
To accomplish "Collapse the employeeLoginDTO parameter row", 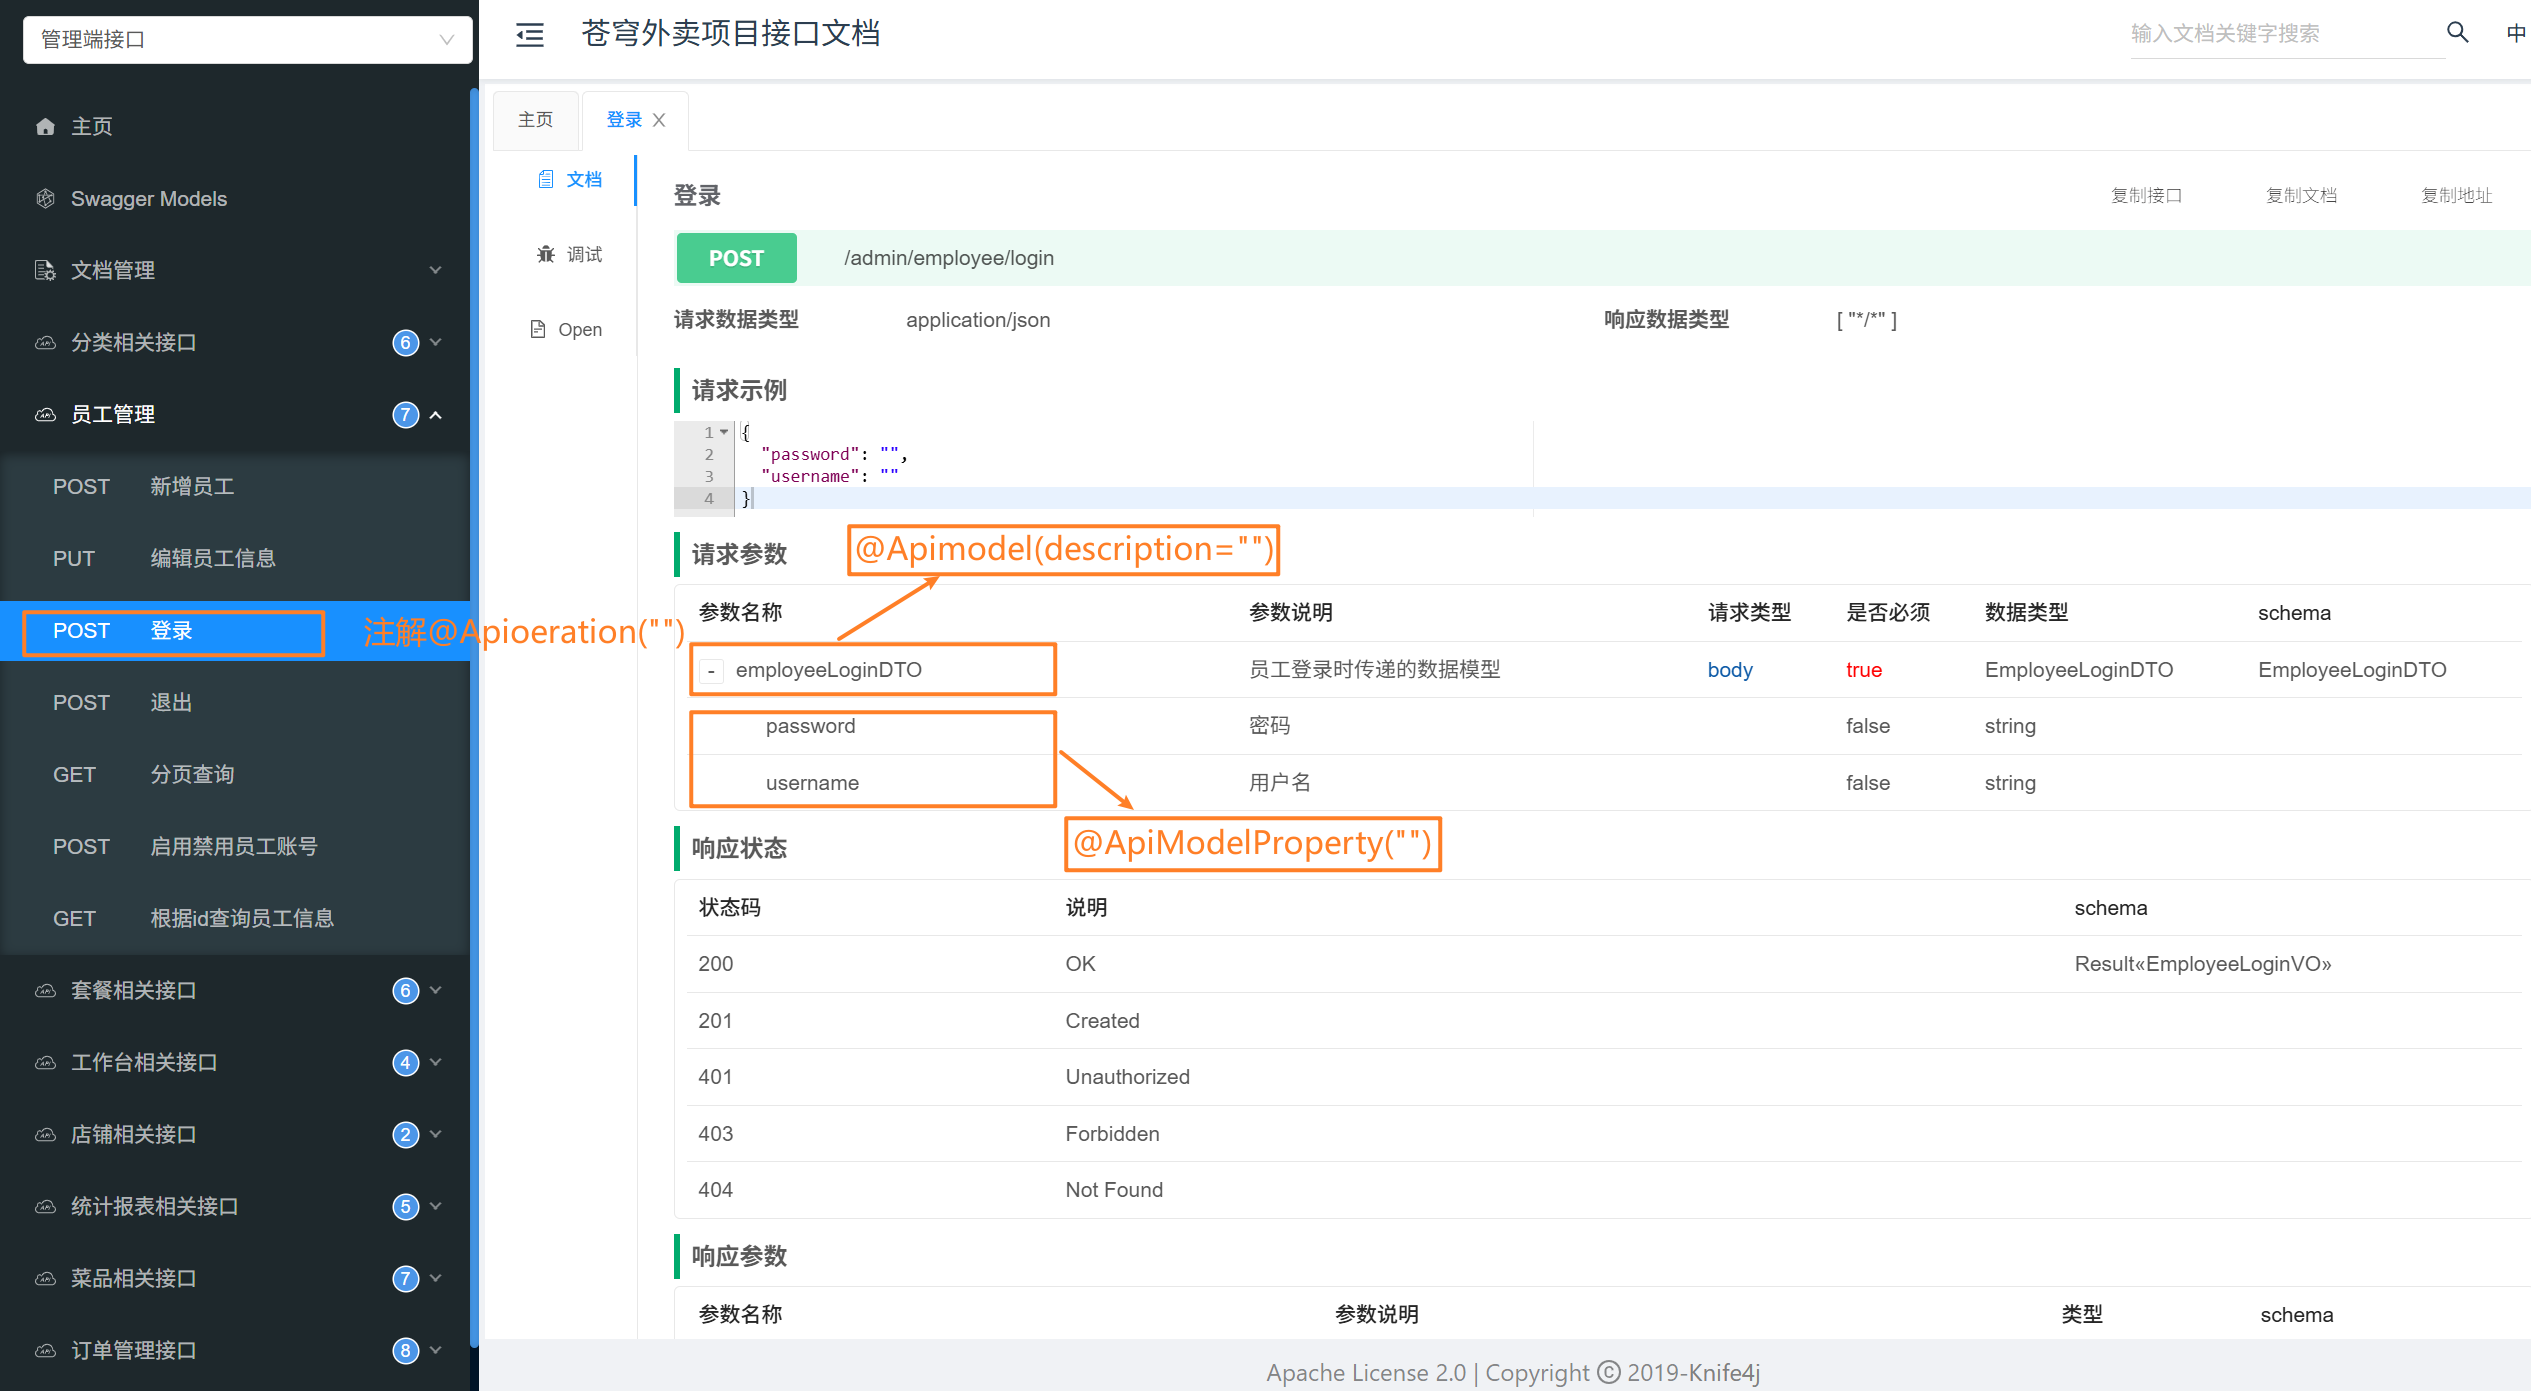I will click(711, 671).
